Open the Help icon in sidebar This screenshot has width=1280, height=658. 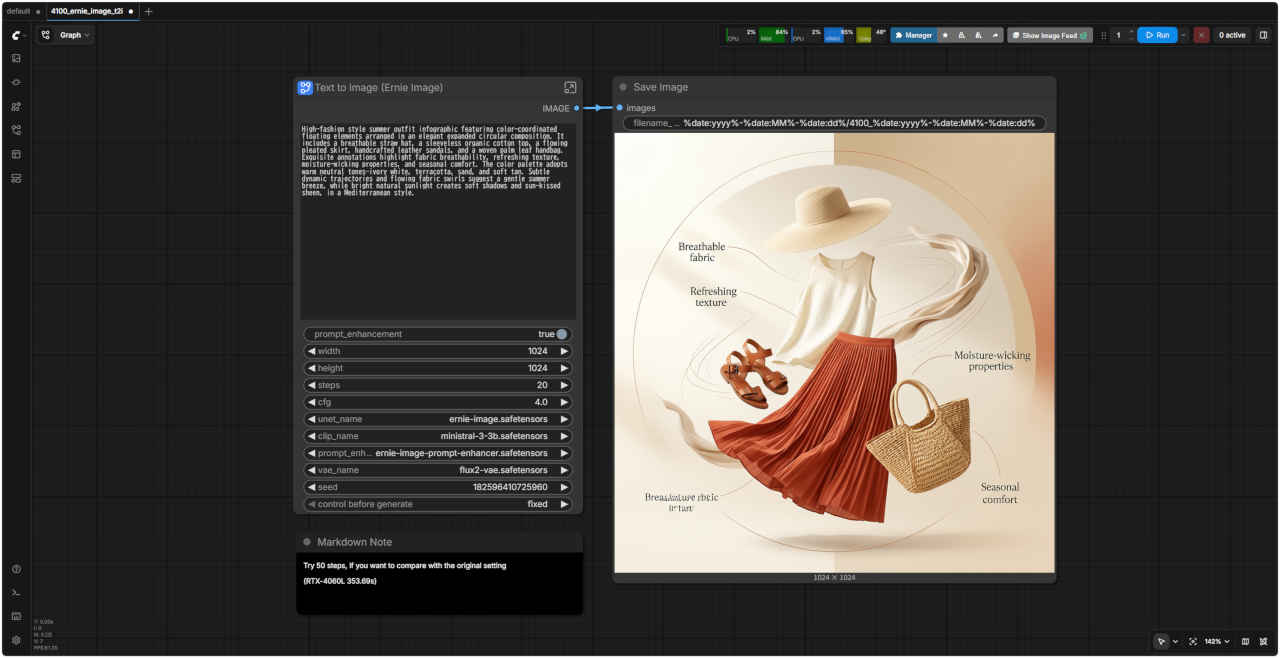[x=16, y=569]
